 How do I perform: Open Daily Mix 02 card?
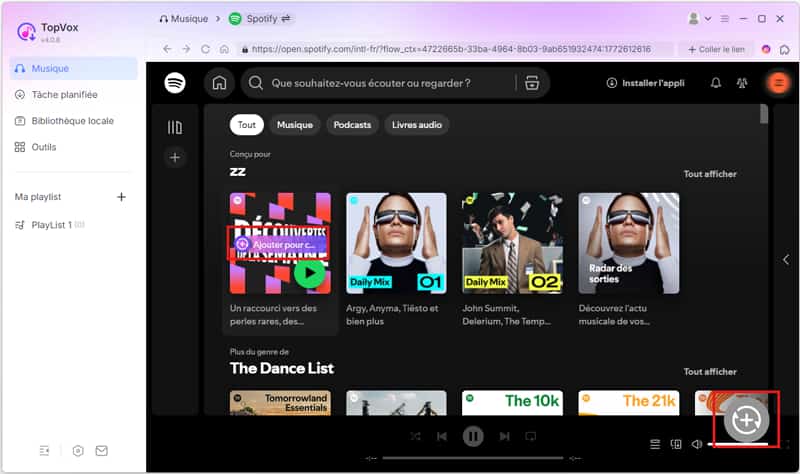(x=512, y=260)
